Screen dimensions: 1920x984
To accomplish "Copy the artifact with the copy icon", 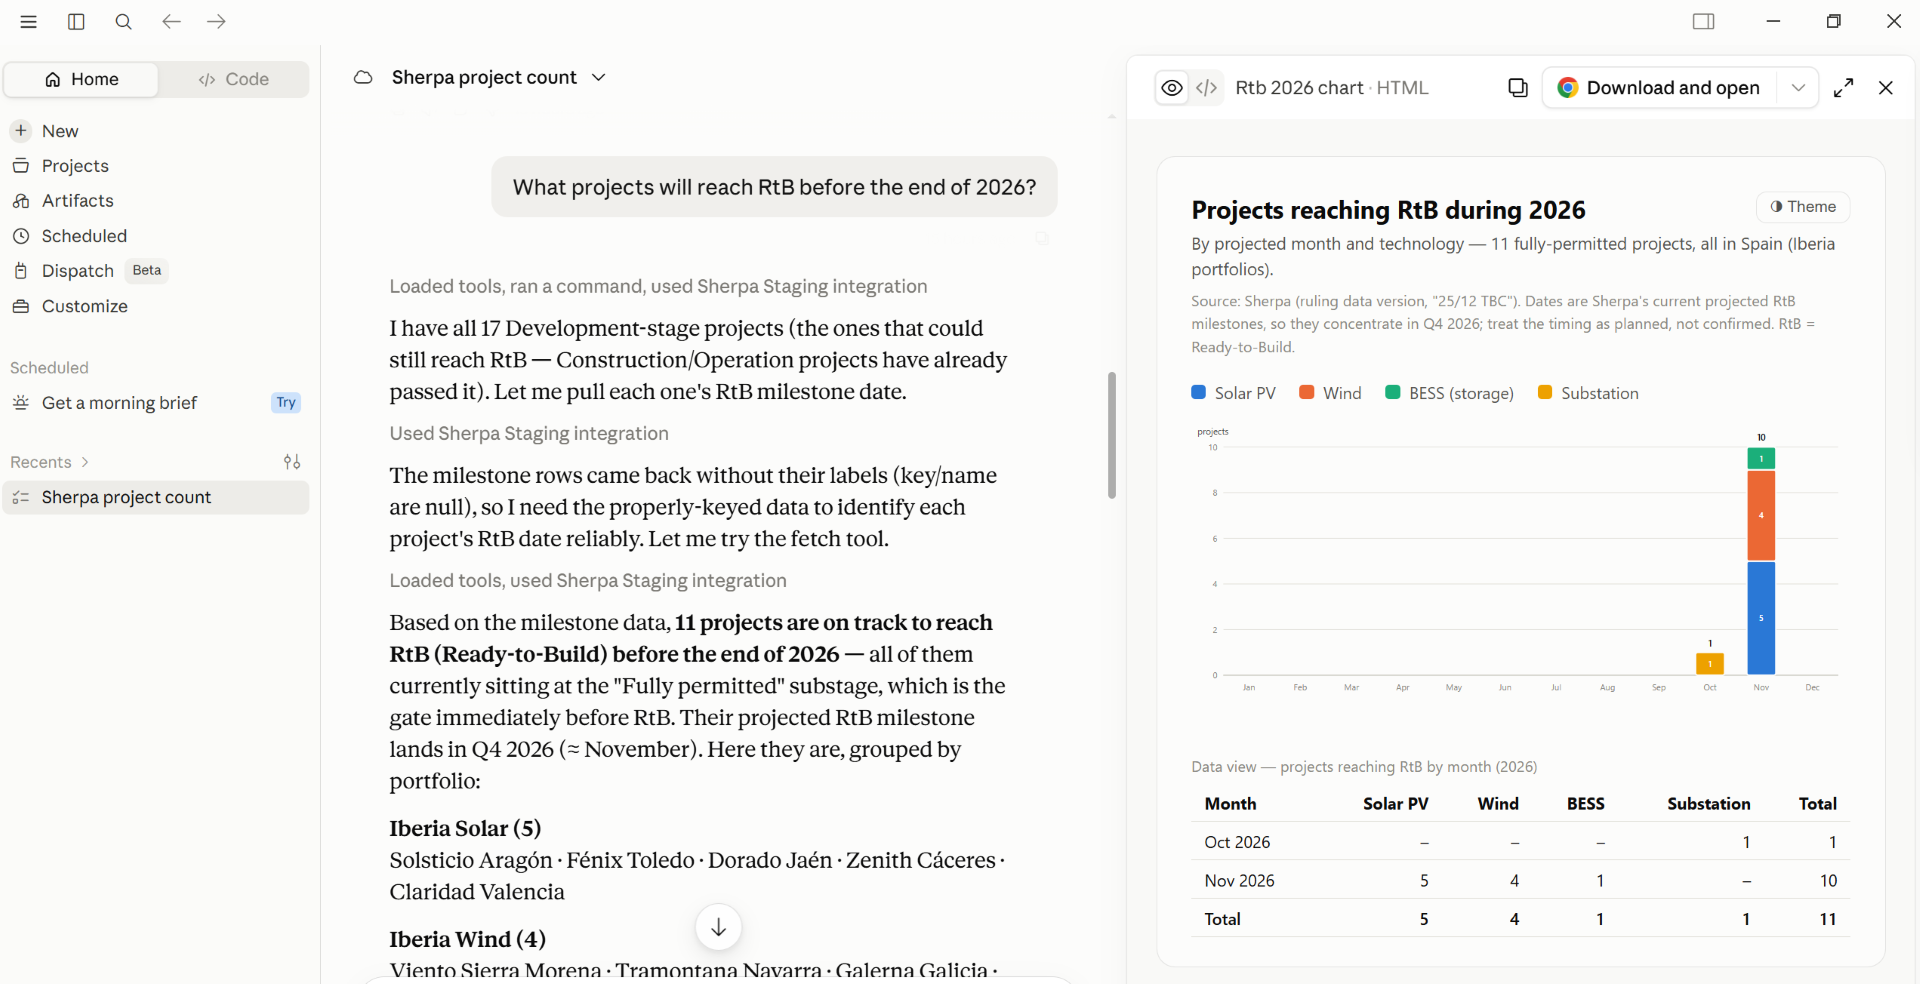I will [x=1518, y=88].
